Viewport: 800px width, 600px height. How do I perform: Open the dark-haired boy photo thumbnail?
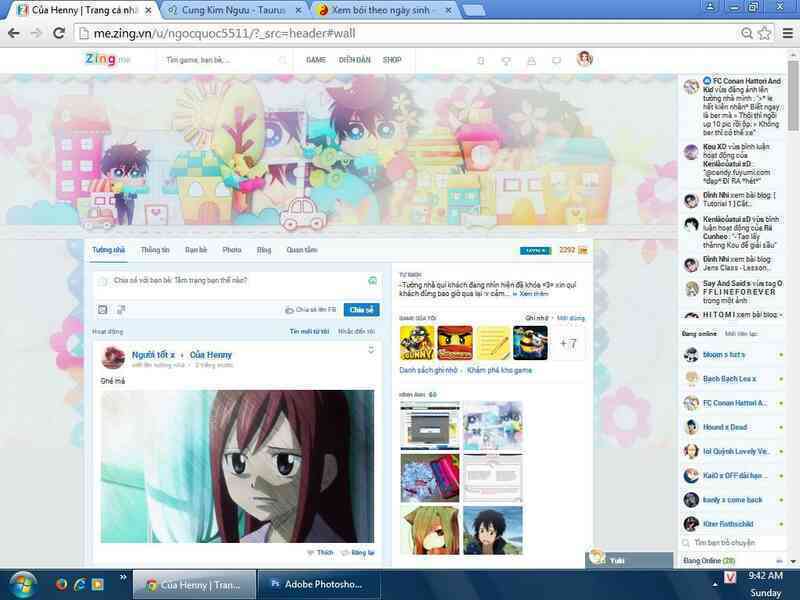point(493,531)
